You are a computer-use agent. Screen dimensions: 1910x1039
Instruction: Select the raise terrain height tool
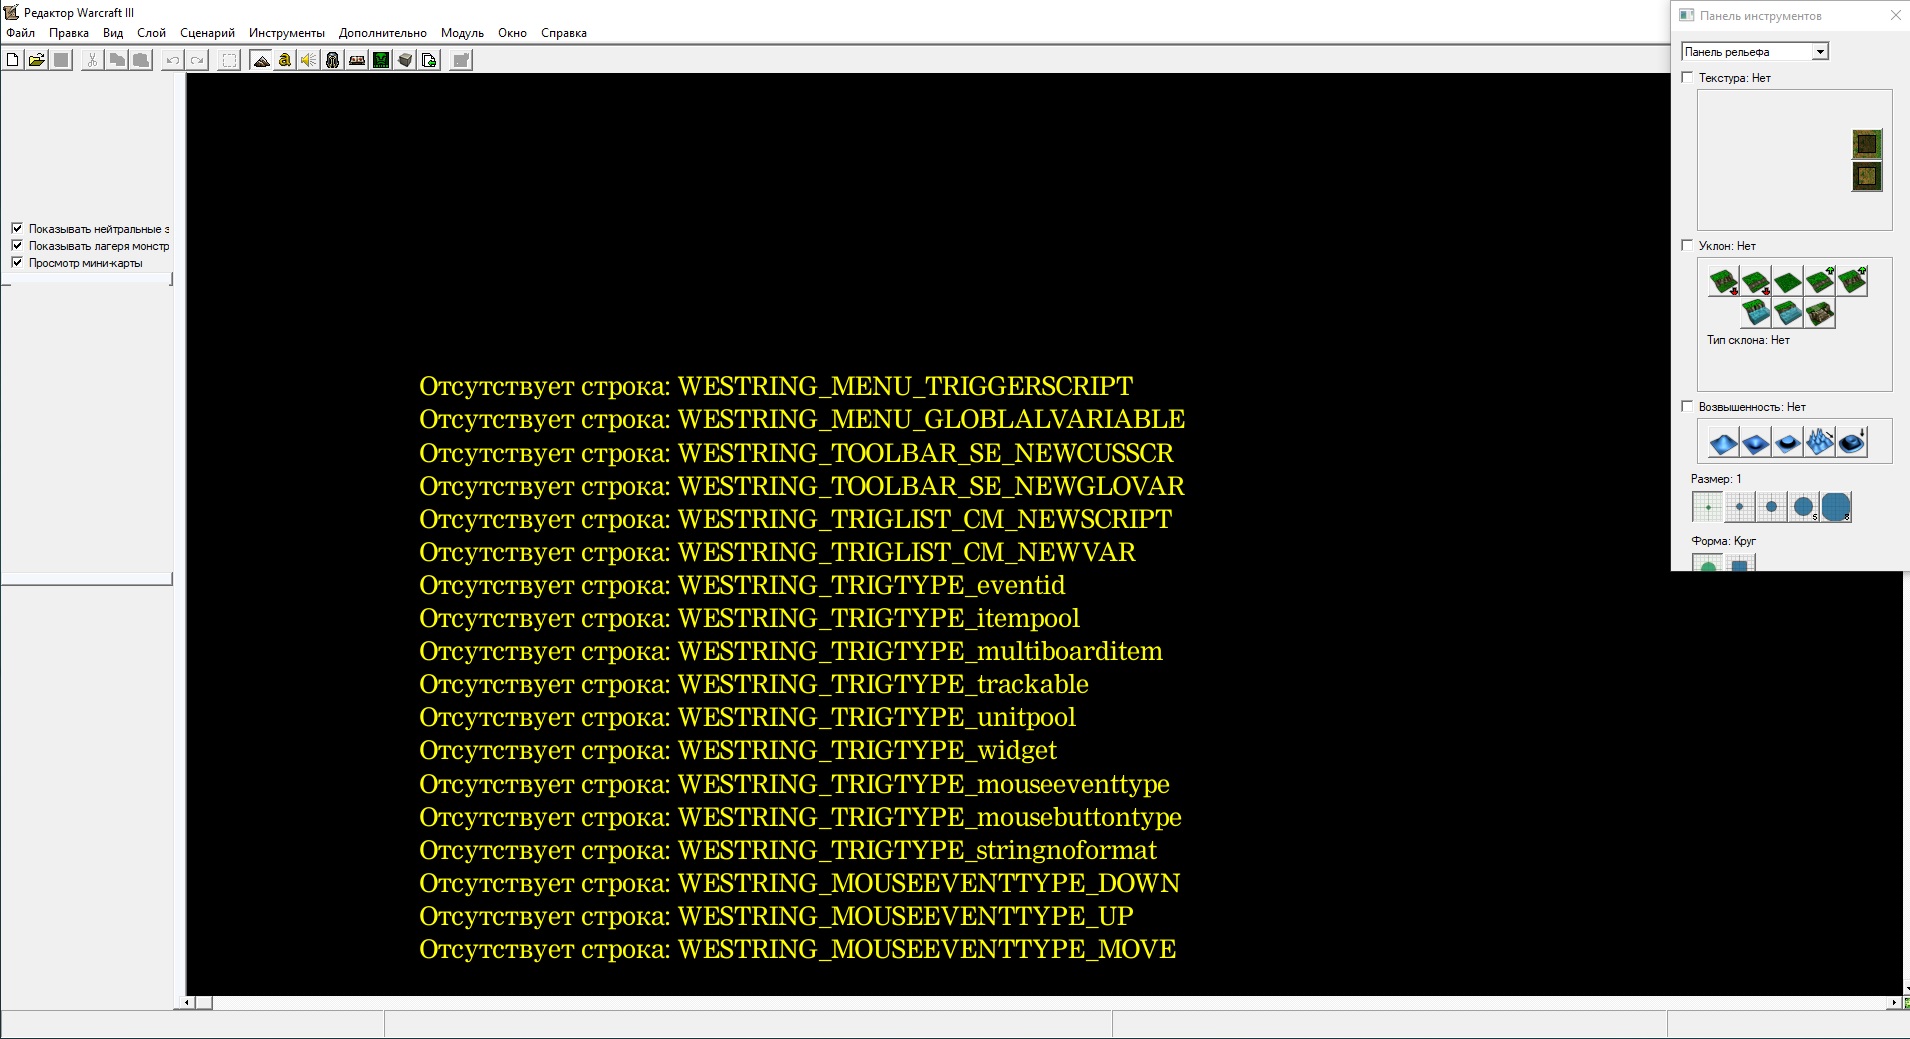coord(1724,442)
